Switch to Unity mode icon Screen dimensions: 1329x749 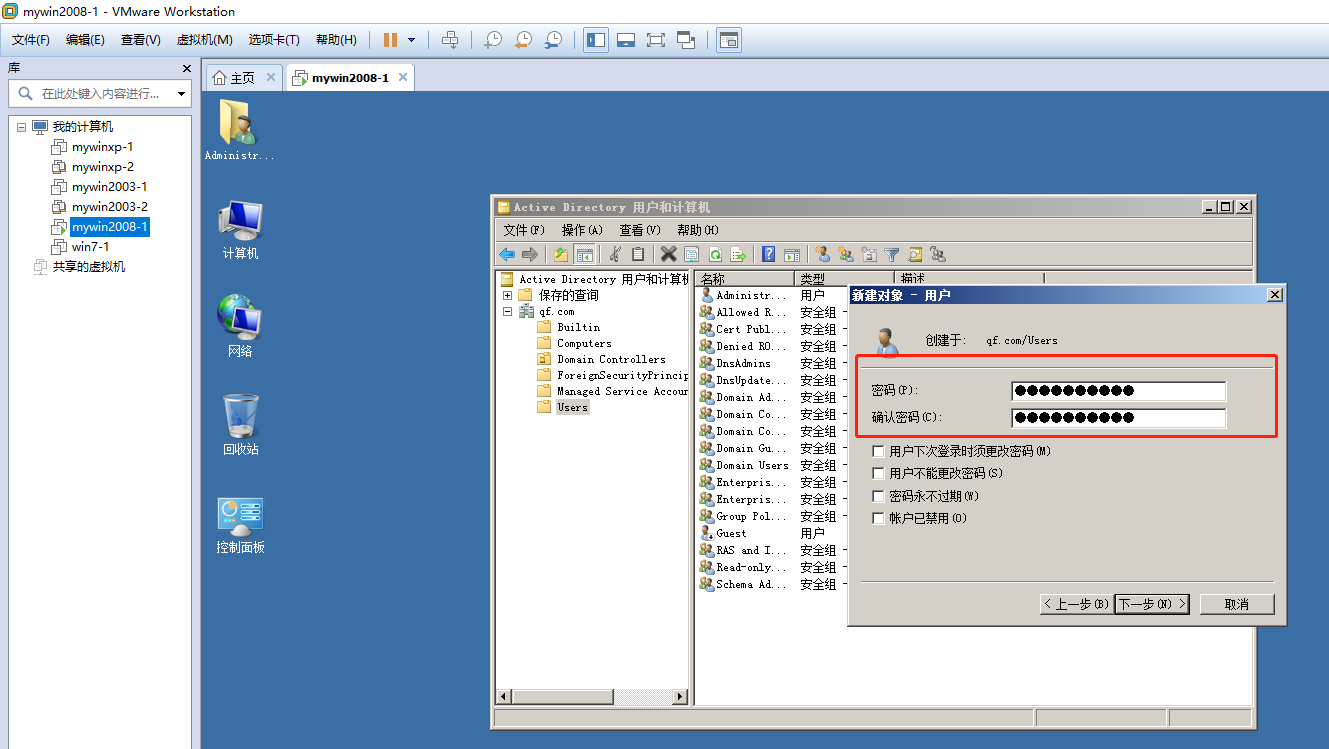[686, 40]
